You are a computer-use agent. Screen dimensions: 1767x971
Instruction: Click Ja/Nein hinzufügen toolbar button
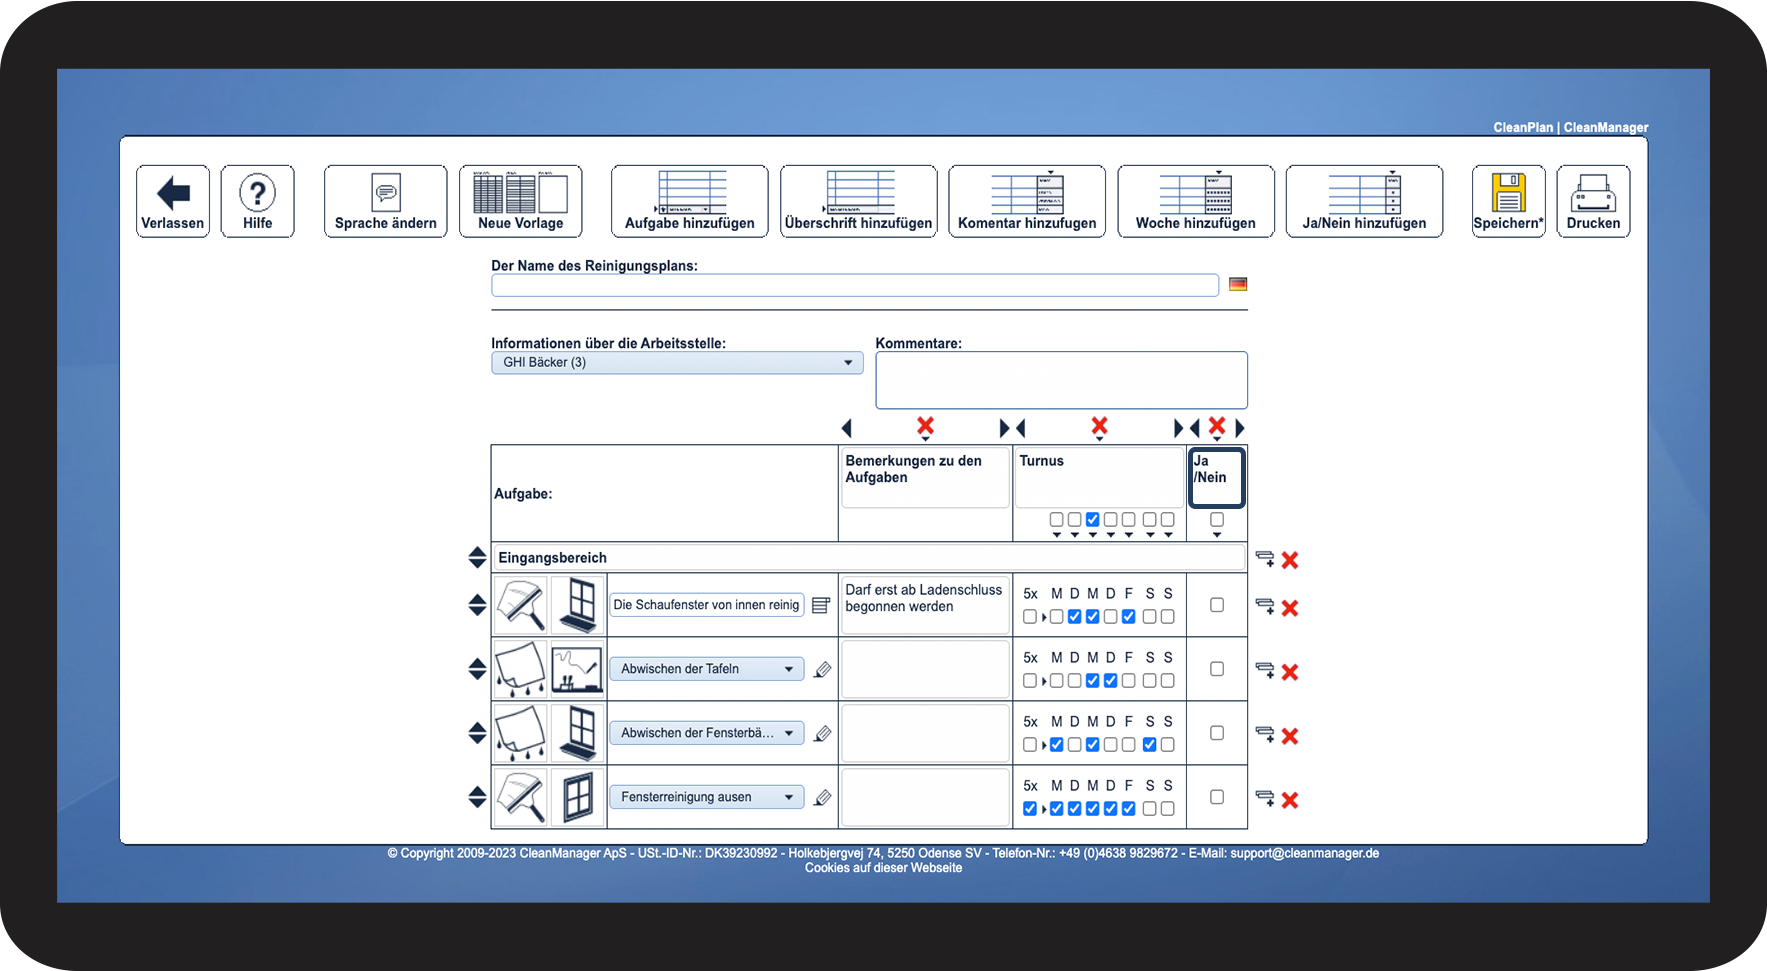click(x=1364, y=201)
